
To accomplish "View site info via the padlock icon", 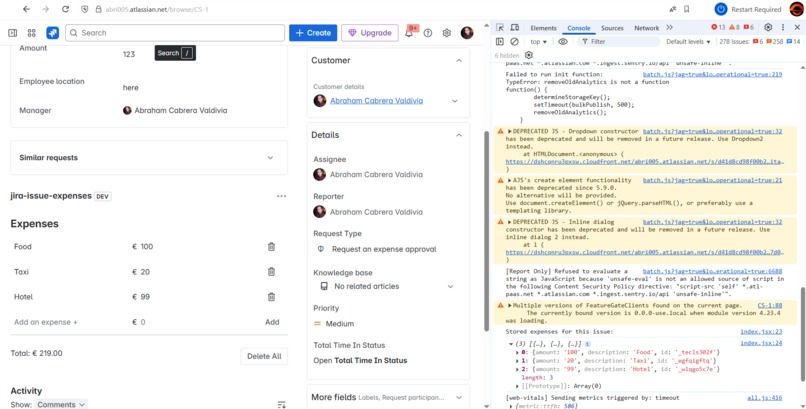I will pos(98,9).
